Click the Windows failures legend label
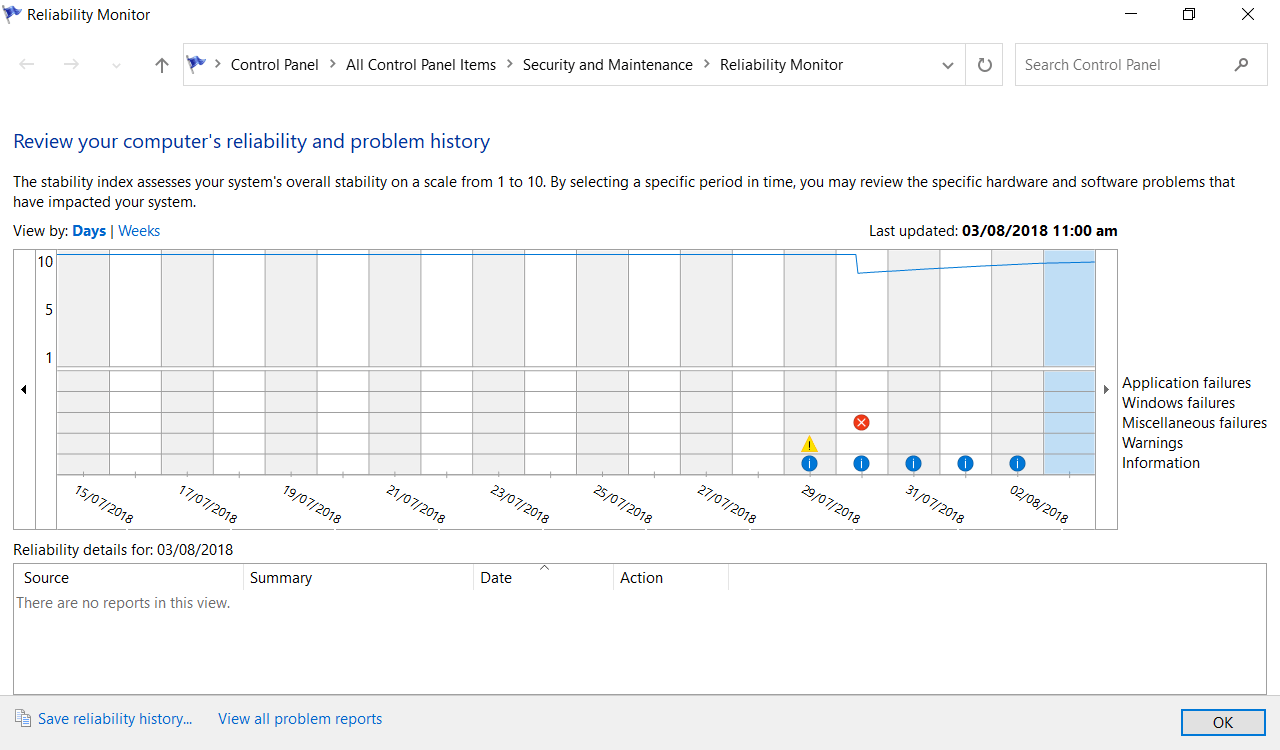Viewport: 1280px width, 750px height. 1178,403
